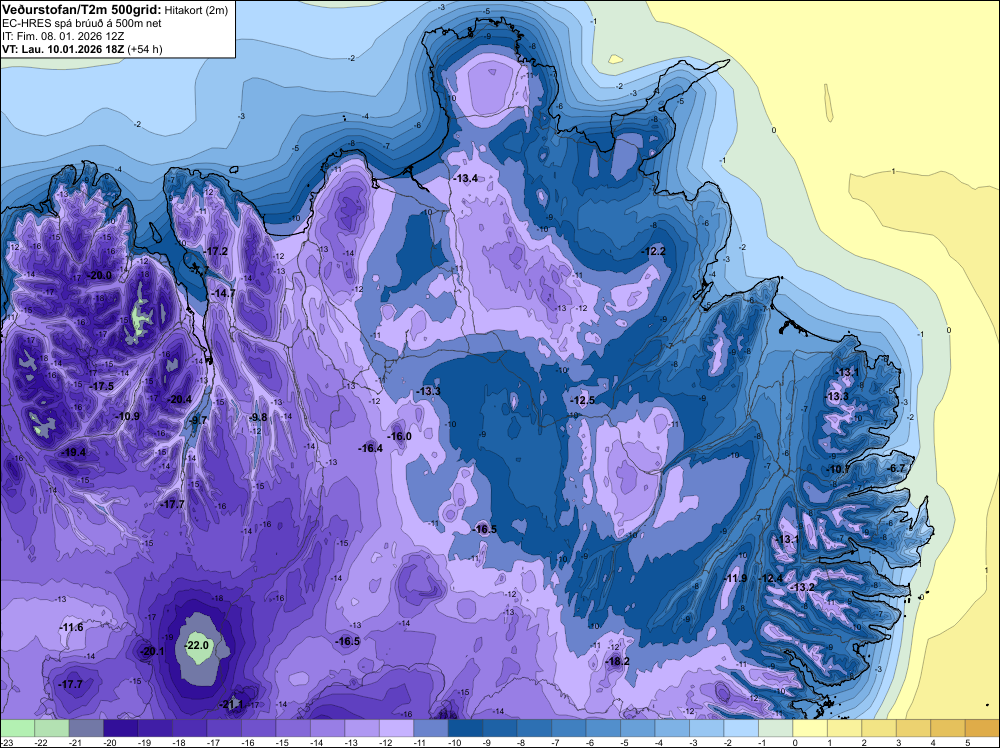Screen dimensions: 1000x748
Task: Click the -12.2 map value
Action: 654,251
